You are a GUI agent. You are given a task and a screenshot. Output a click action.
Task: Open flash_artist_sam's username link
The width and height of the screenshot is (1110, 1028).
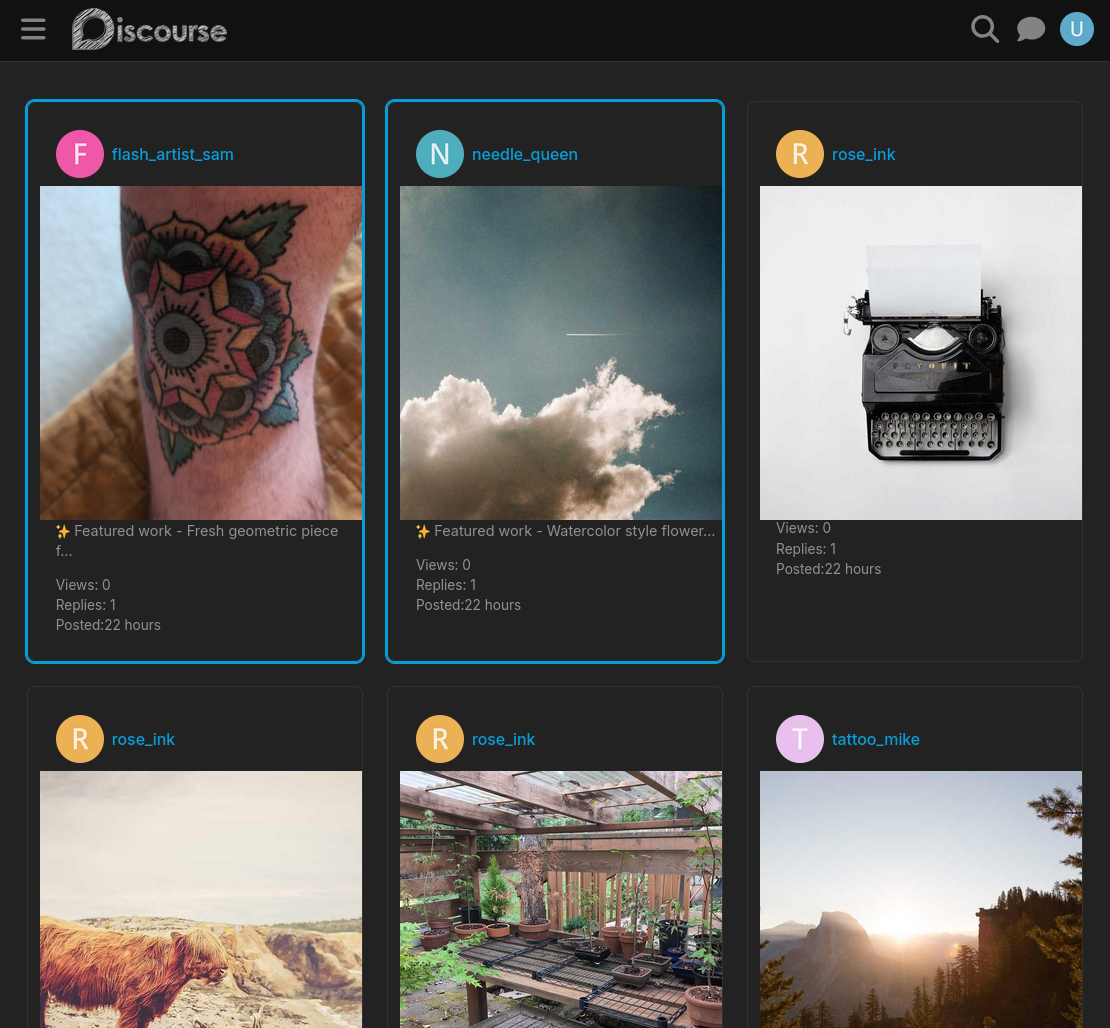coord(172,154)
